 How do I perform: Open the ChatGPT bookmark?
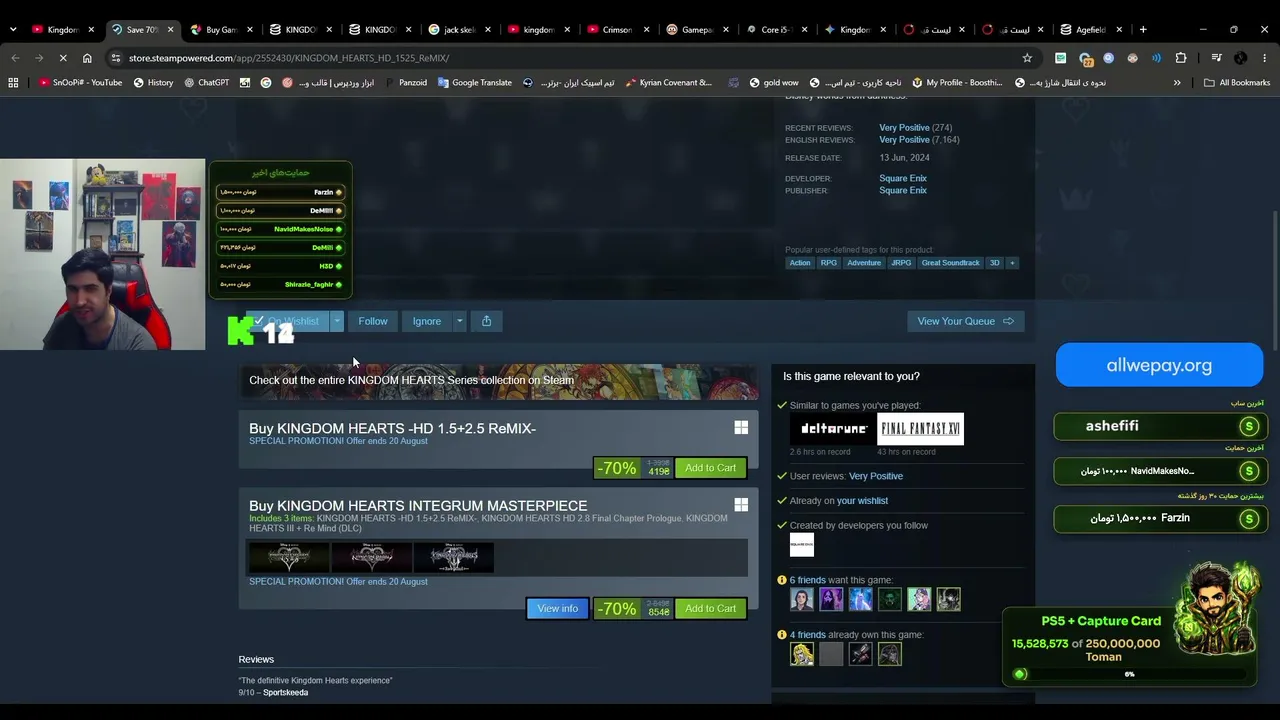pos(206,83)
